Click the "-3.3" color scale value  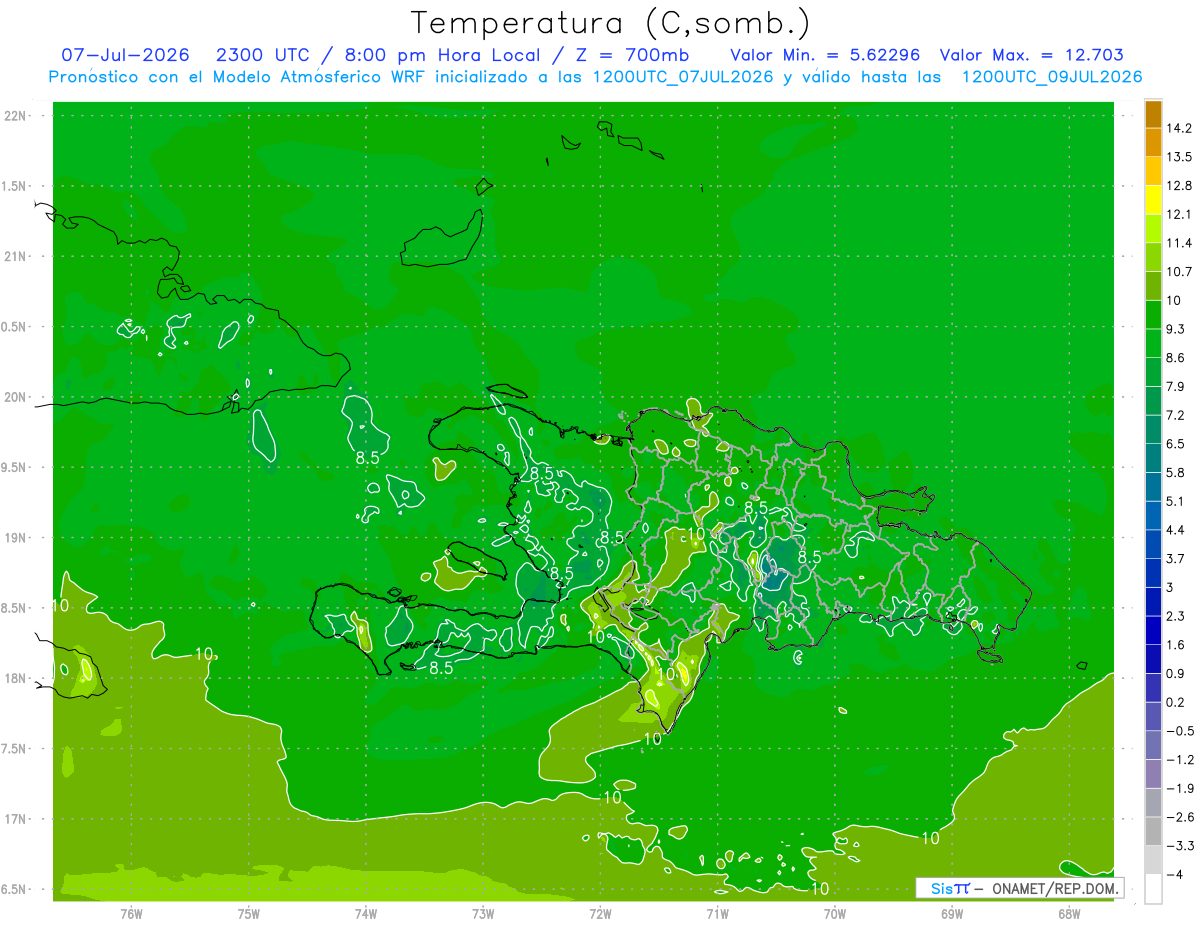(1180, 846)
